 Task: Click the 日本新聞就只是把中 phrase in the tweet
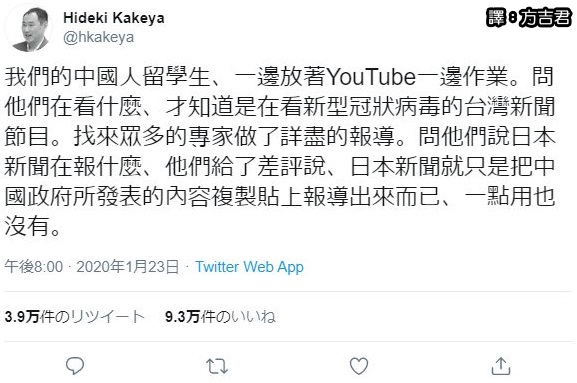tap(453, 167)
